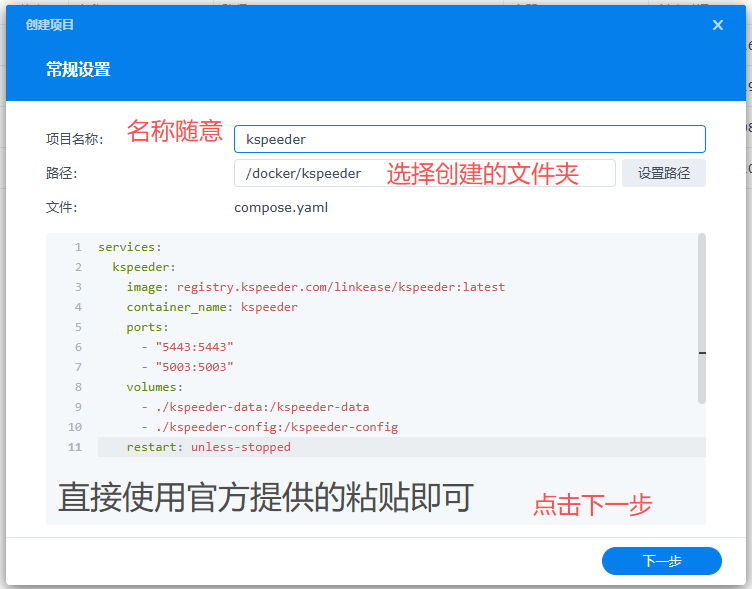Close the 创建项目 dialog with the X
Screen dimensions: 752x589
pos(717,25)
